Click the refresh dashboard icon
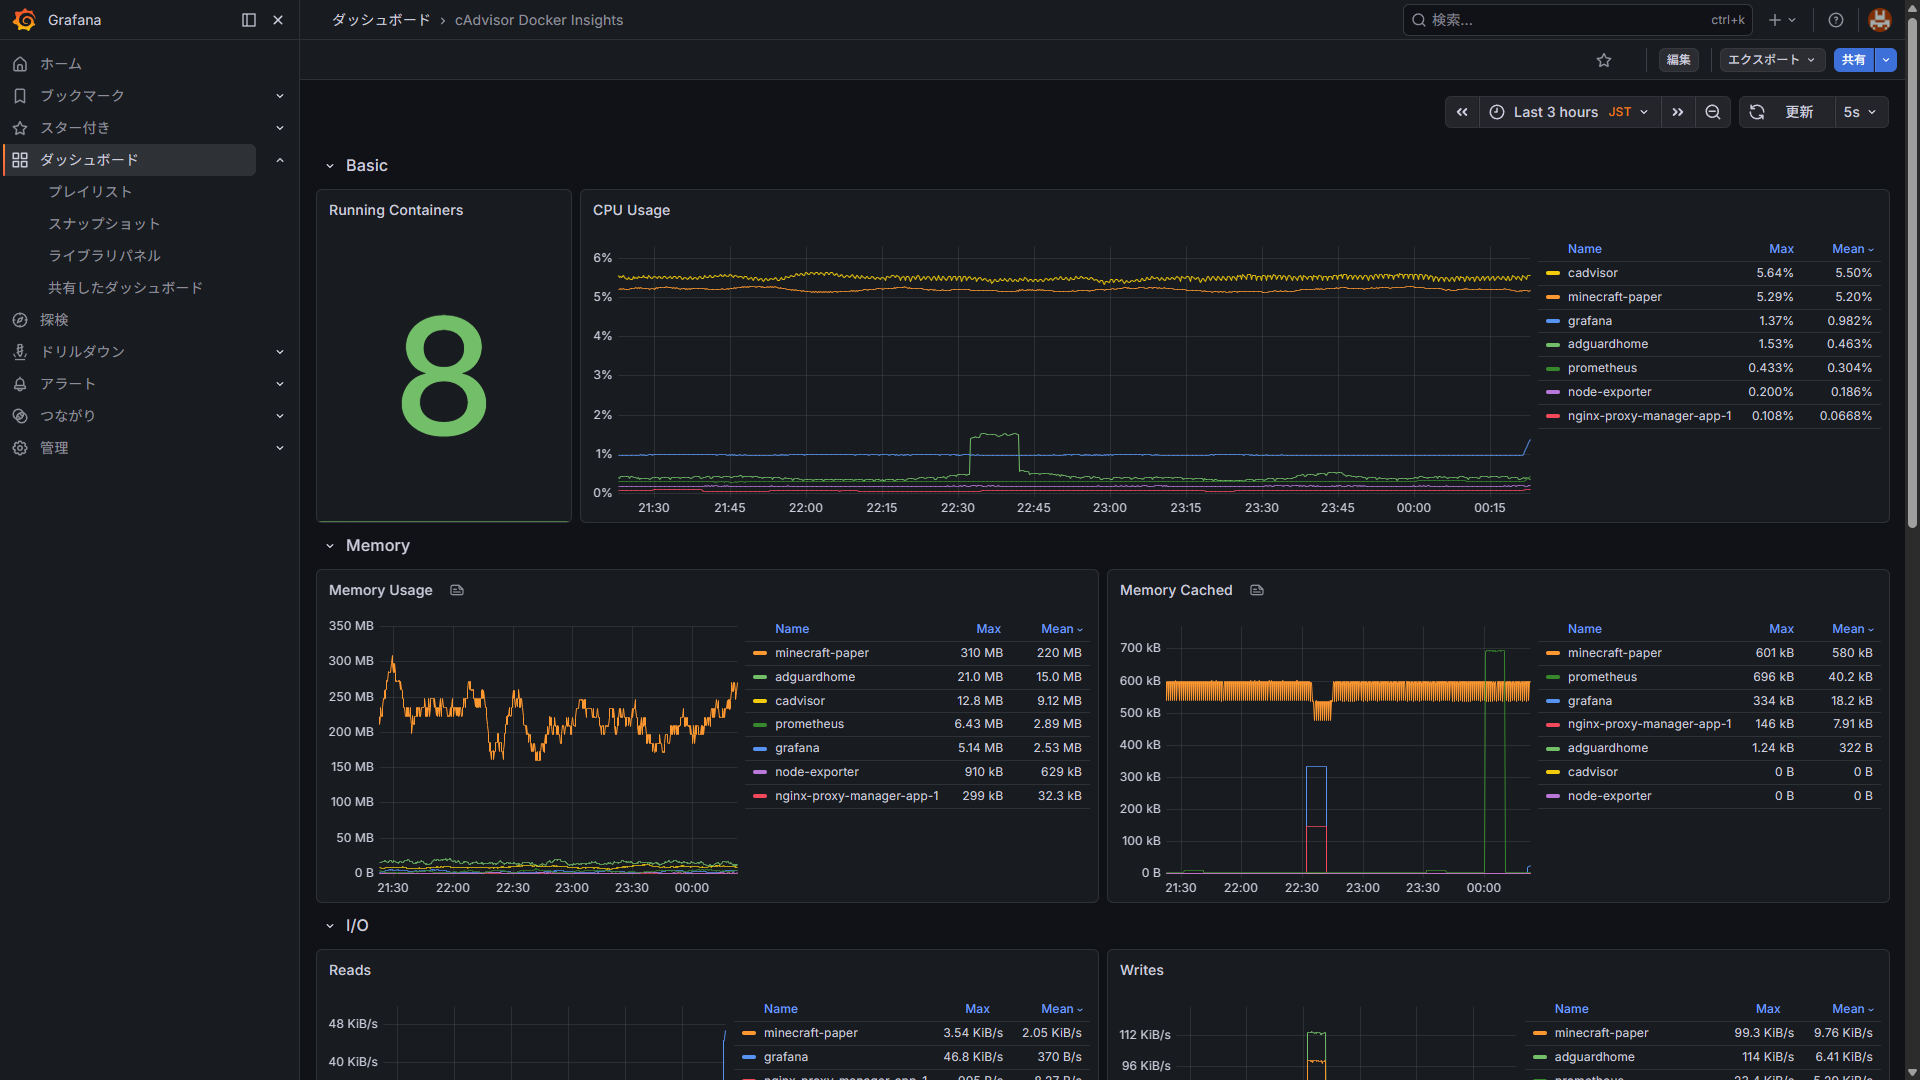 1757,112
